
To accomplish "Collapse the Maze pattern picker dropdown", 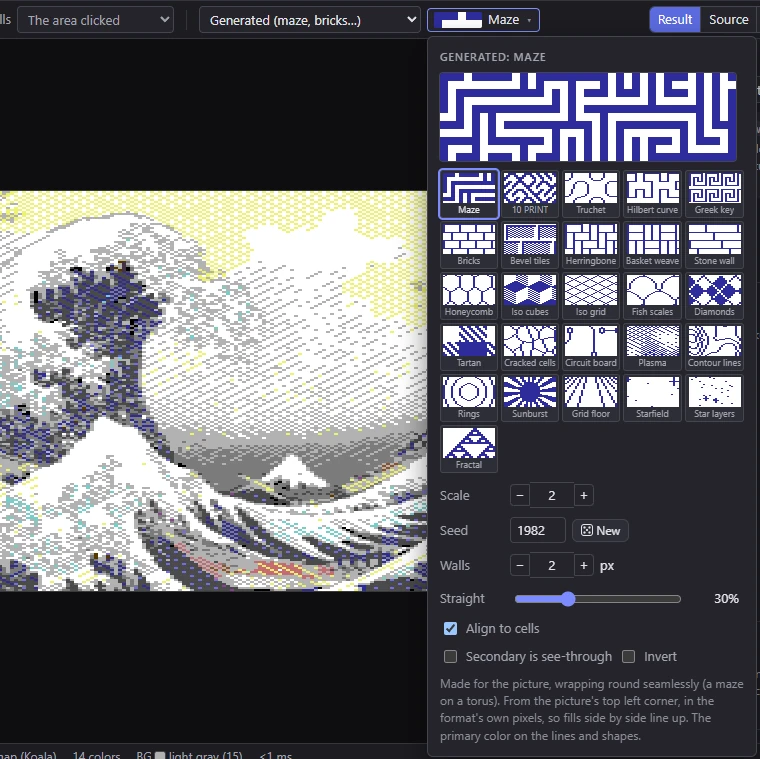I will pyautogui.click(x=483, y=20).
